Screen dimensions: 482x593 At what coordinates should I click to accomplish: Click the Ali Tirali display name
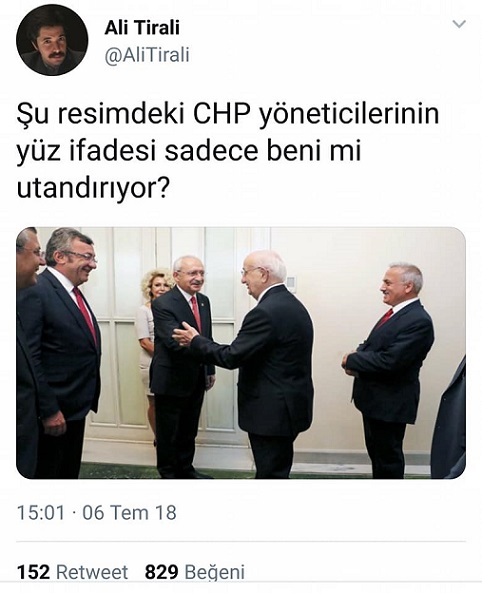[142, 28]
